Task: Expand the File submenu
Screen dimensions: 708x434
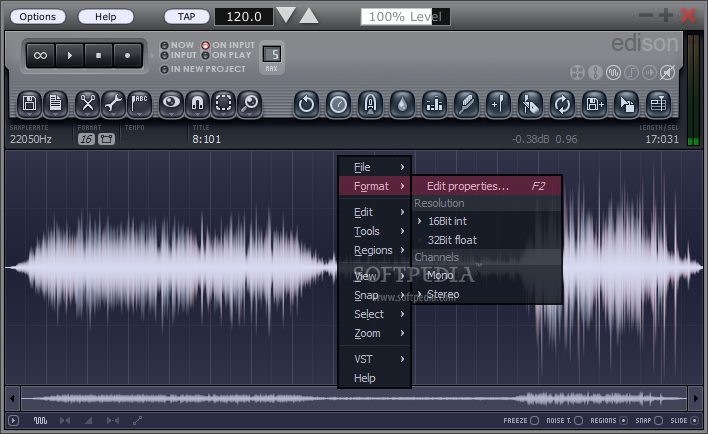Action: click(375, 167)
